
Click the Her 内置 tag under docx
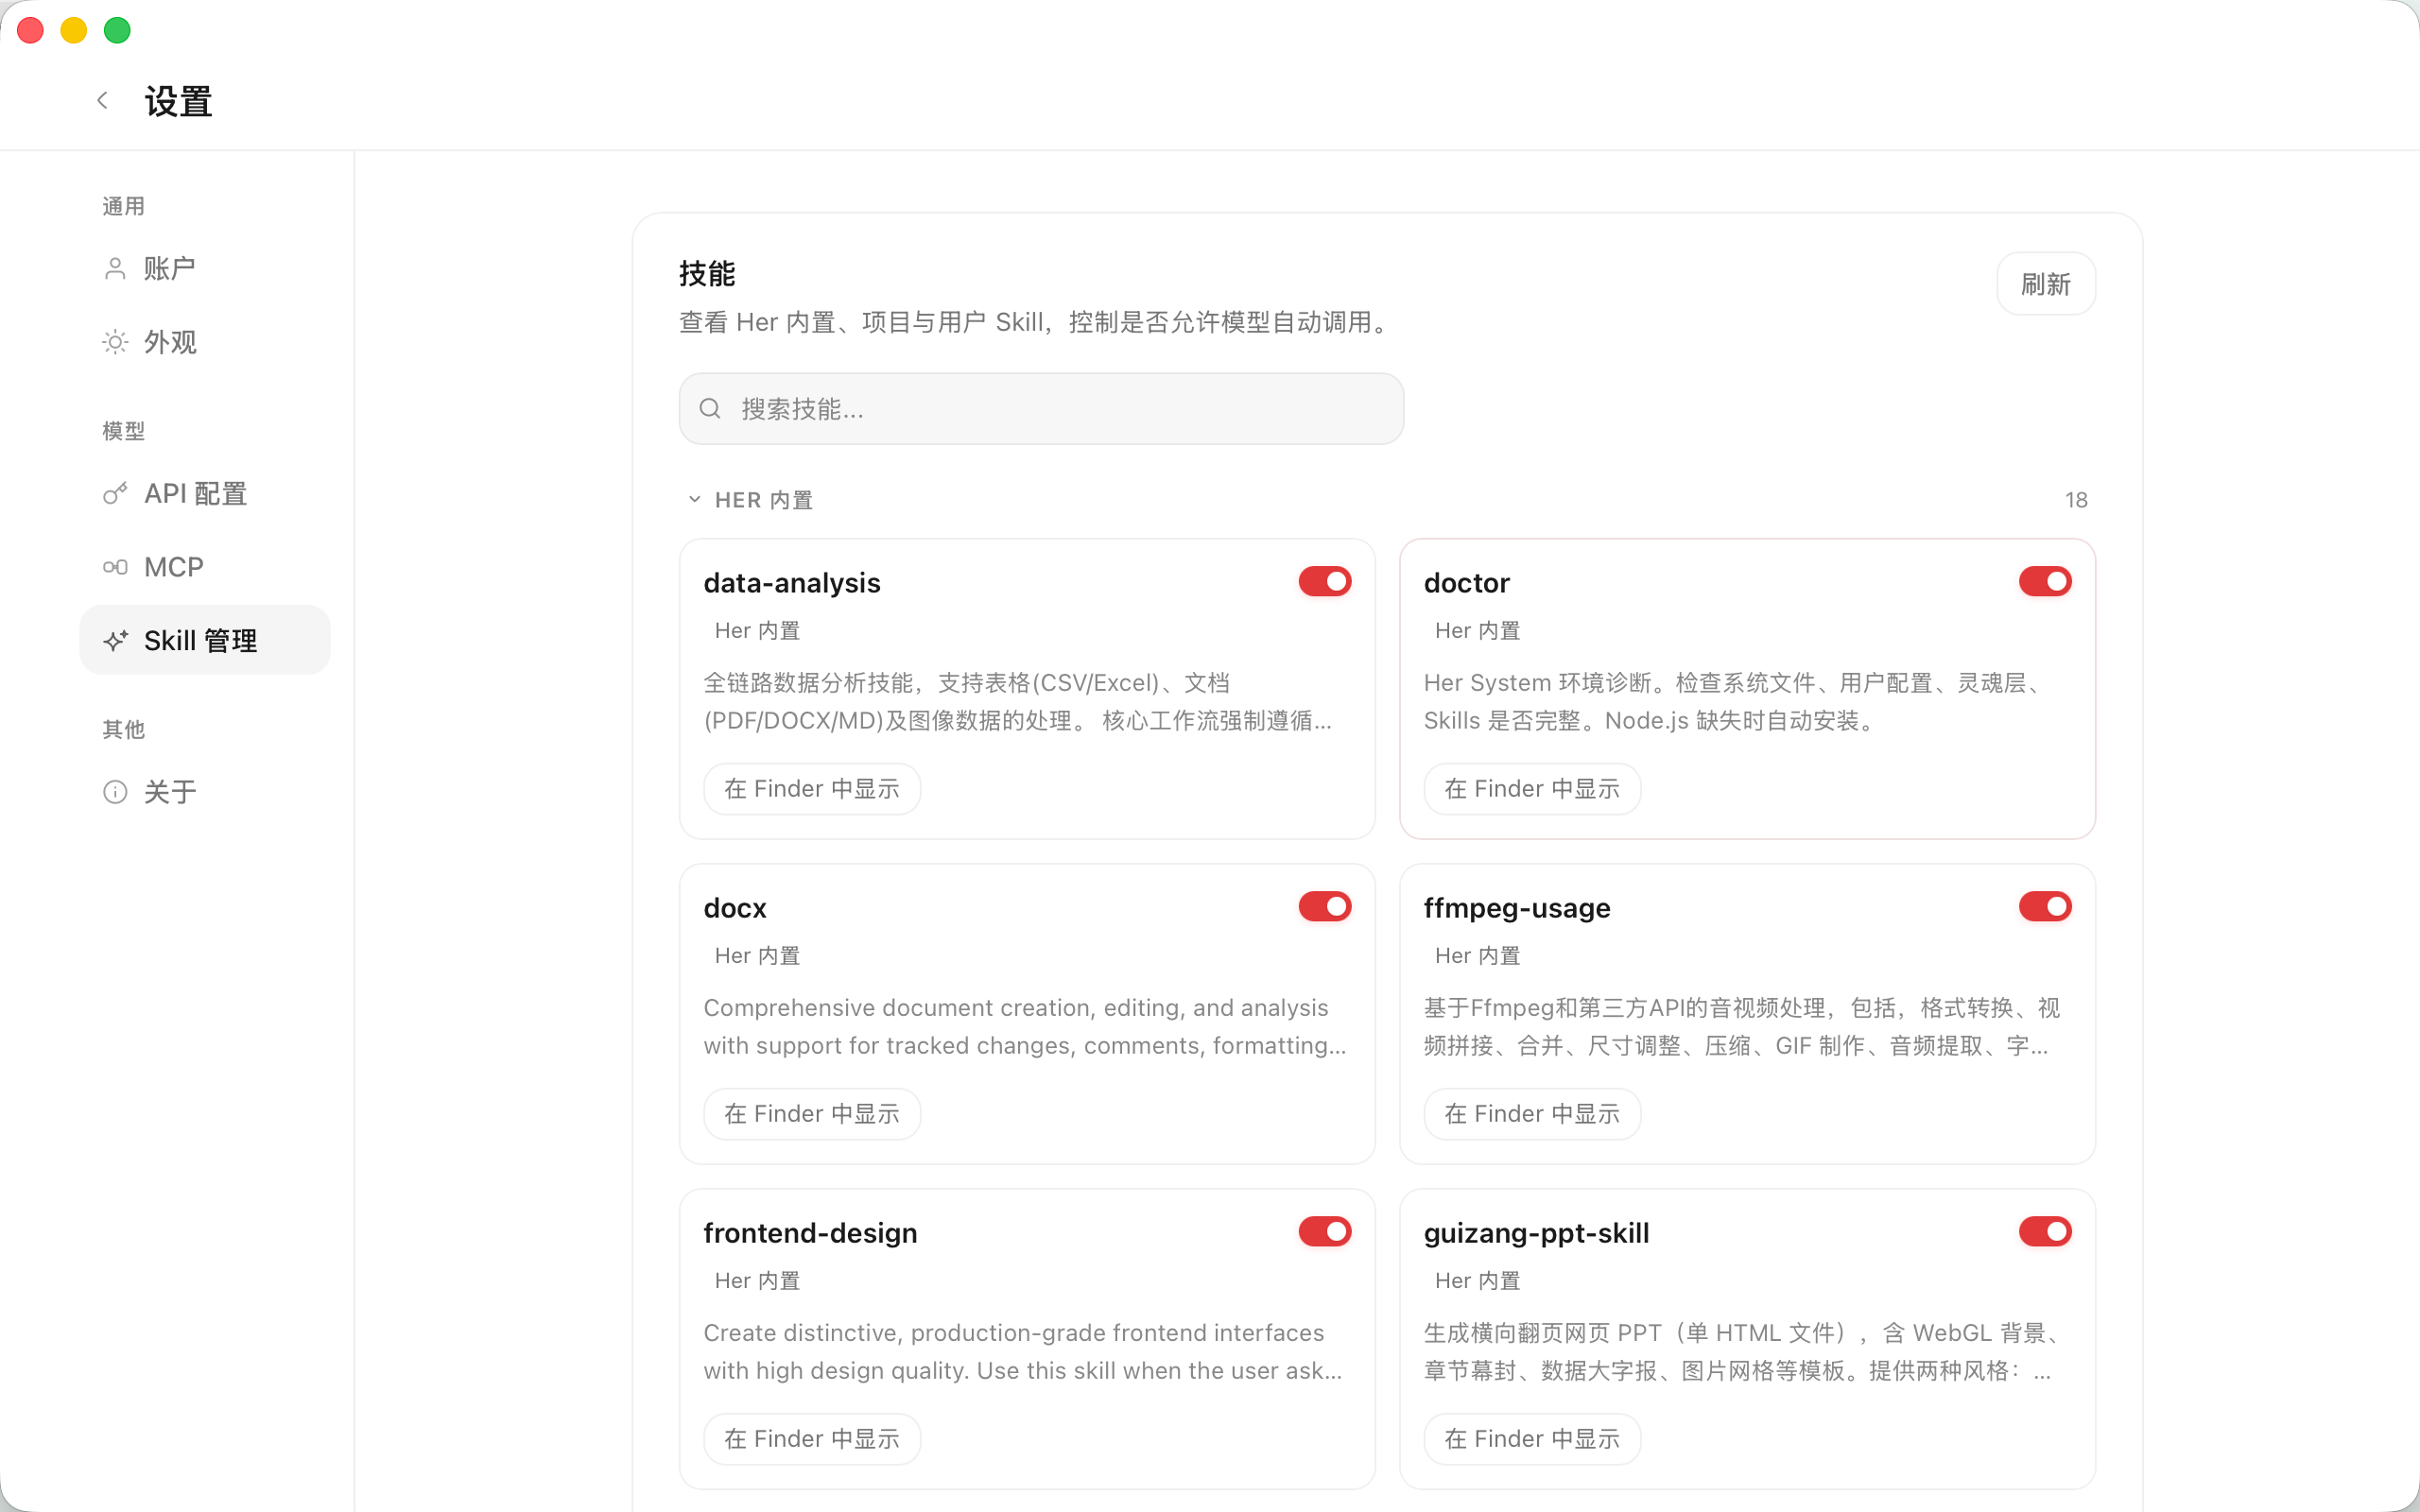click(x=758, y=956)
